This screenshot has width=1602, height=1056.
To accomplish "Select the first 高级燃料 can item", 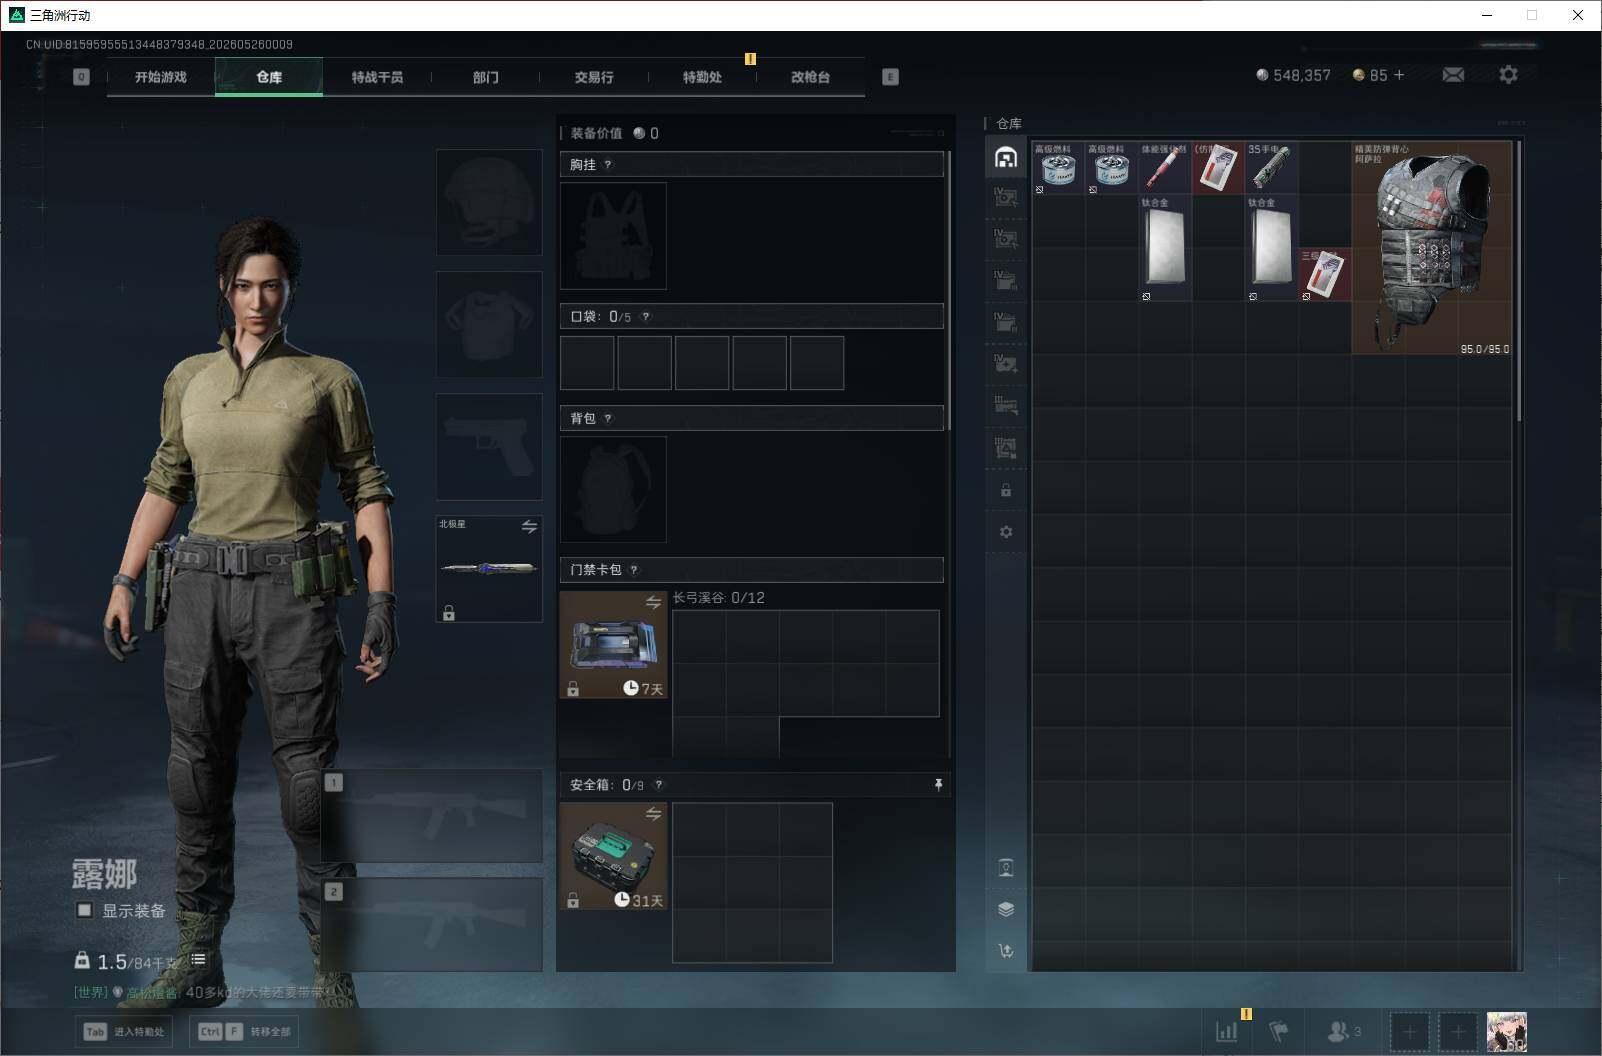I will pos(1058,167).
